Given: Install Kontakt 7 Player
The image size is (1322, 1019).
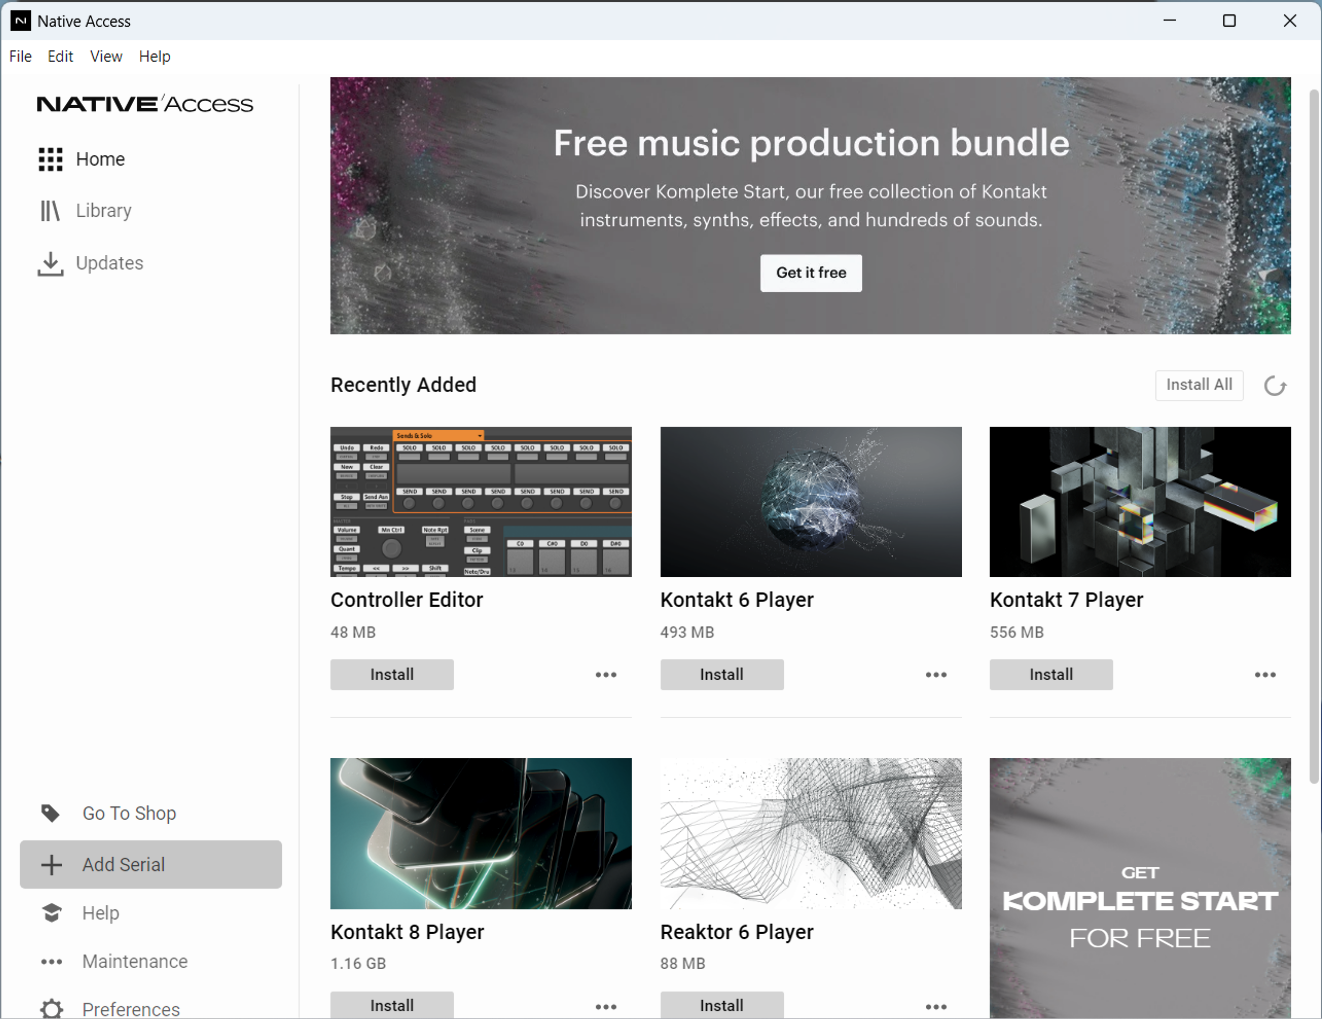Looking at the screenshot, I should [1051, 675].
